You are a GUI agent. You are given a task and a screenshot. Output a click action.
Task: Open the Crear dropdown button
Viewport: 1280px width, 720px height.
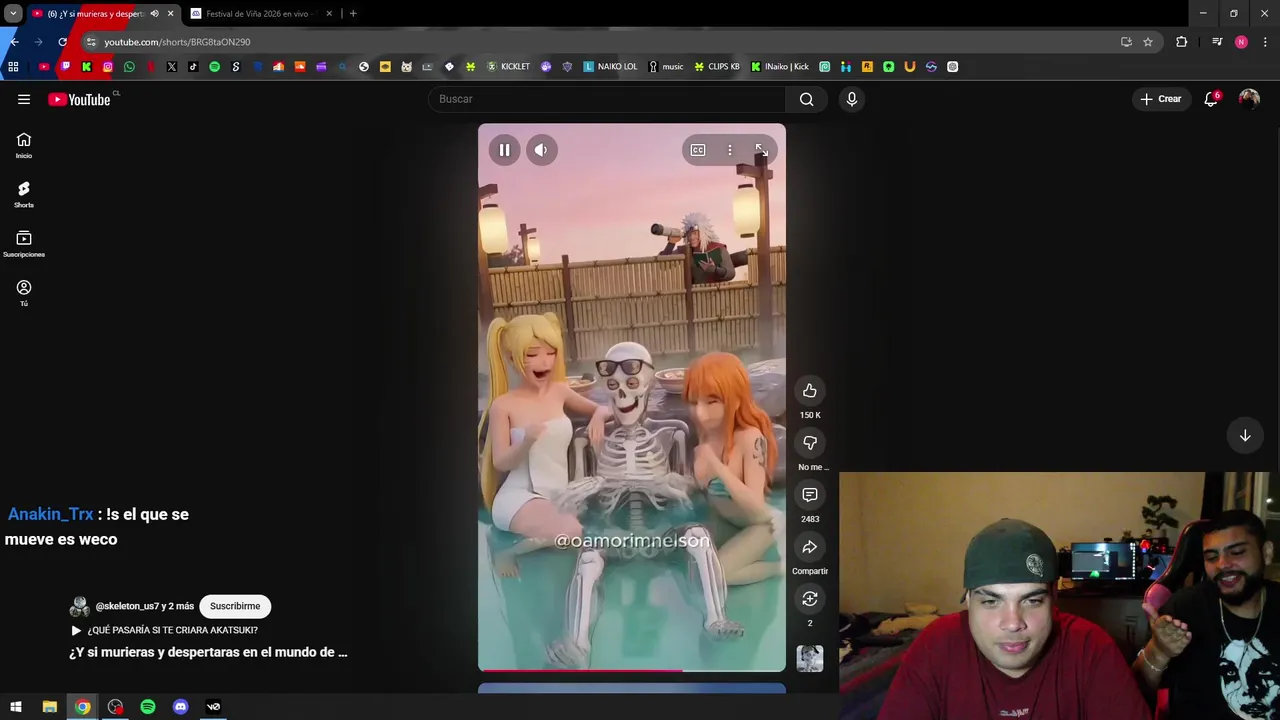tap(1161, 99)
